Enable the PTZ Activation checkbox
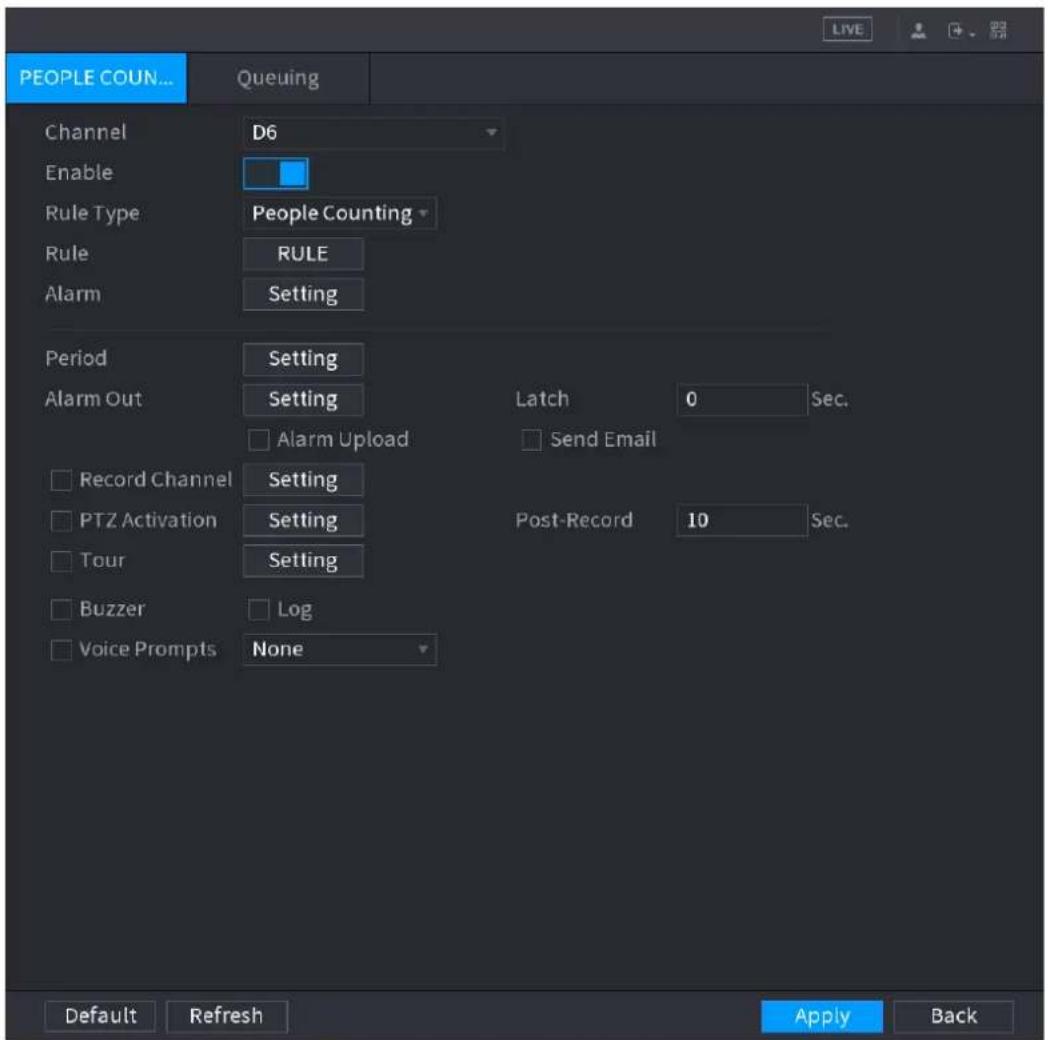Screen dimensions: 1048x1040 [x=61, y=521]
